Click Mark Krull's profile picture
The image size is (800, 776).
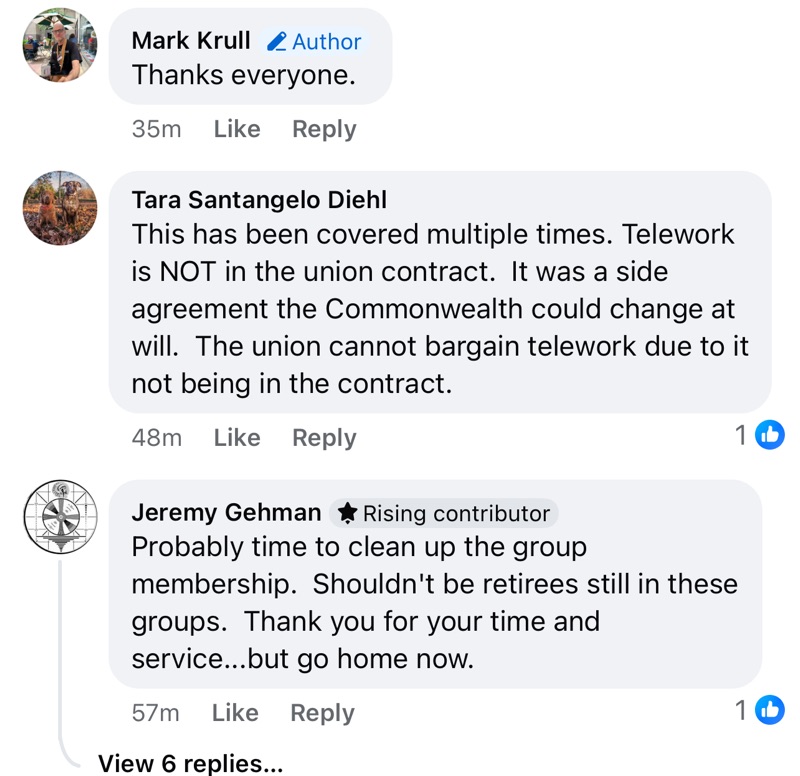(x=60, y=45)
